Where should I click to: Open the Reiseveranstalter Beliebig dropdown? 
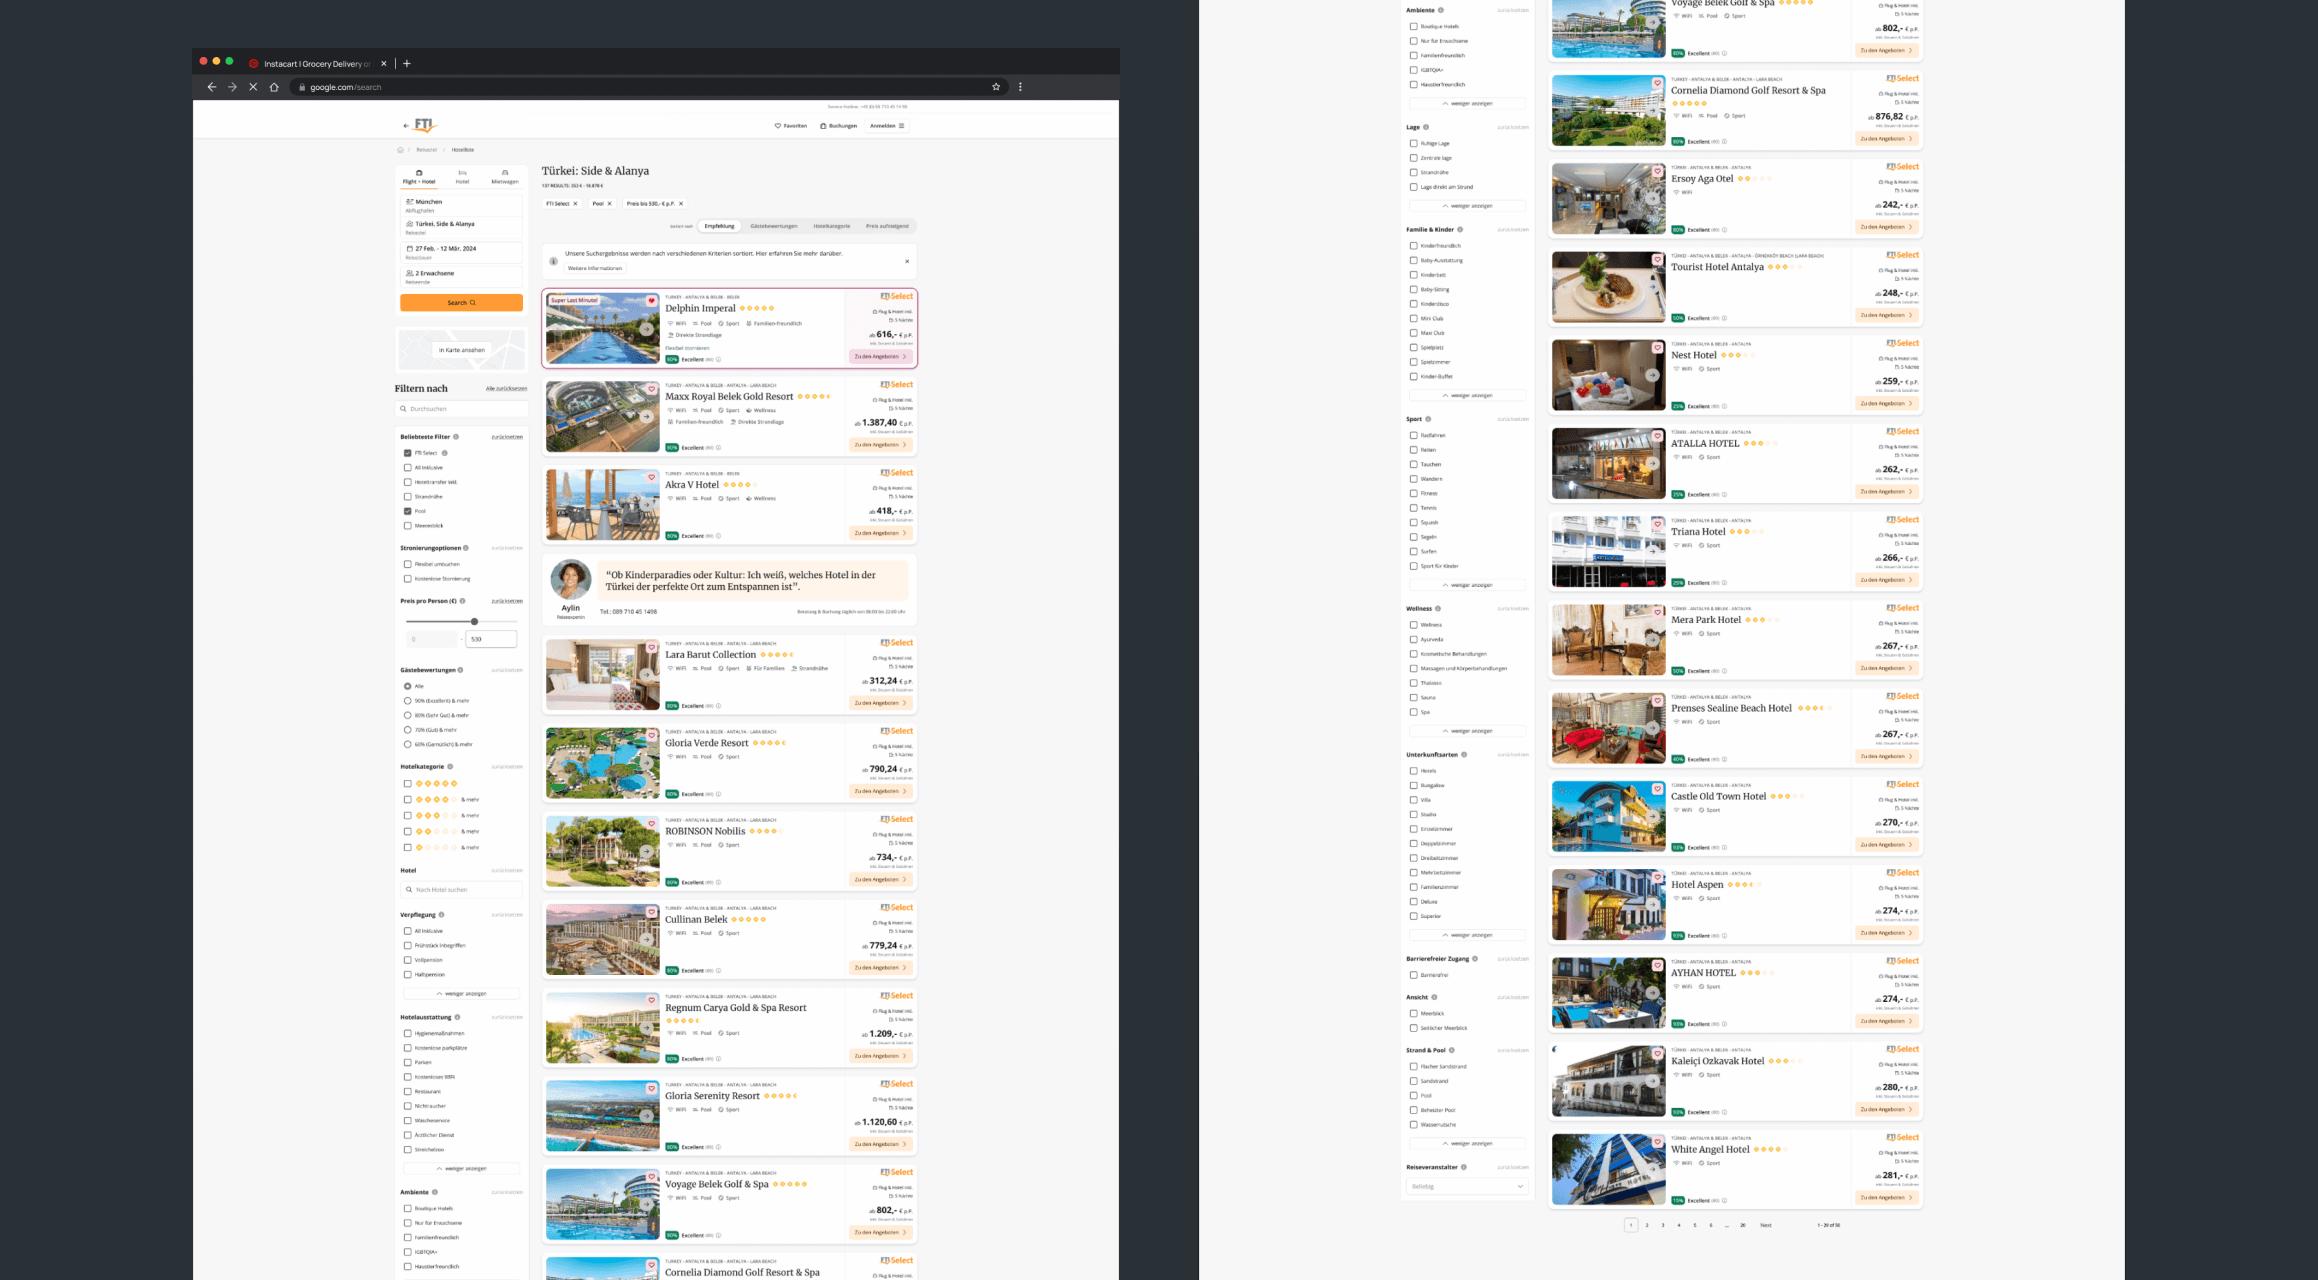[1466, 1187]
